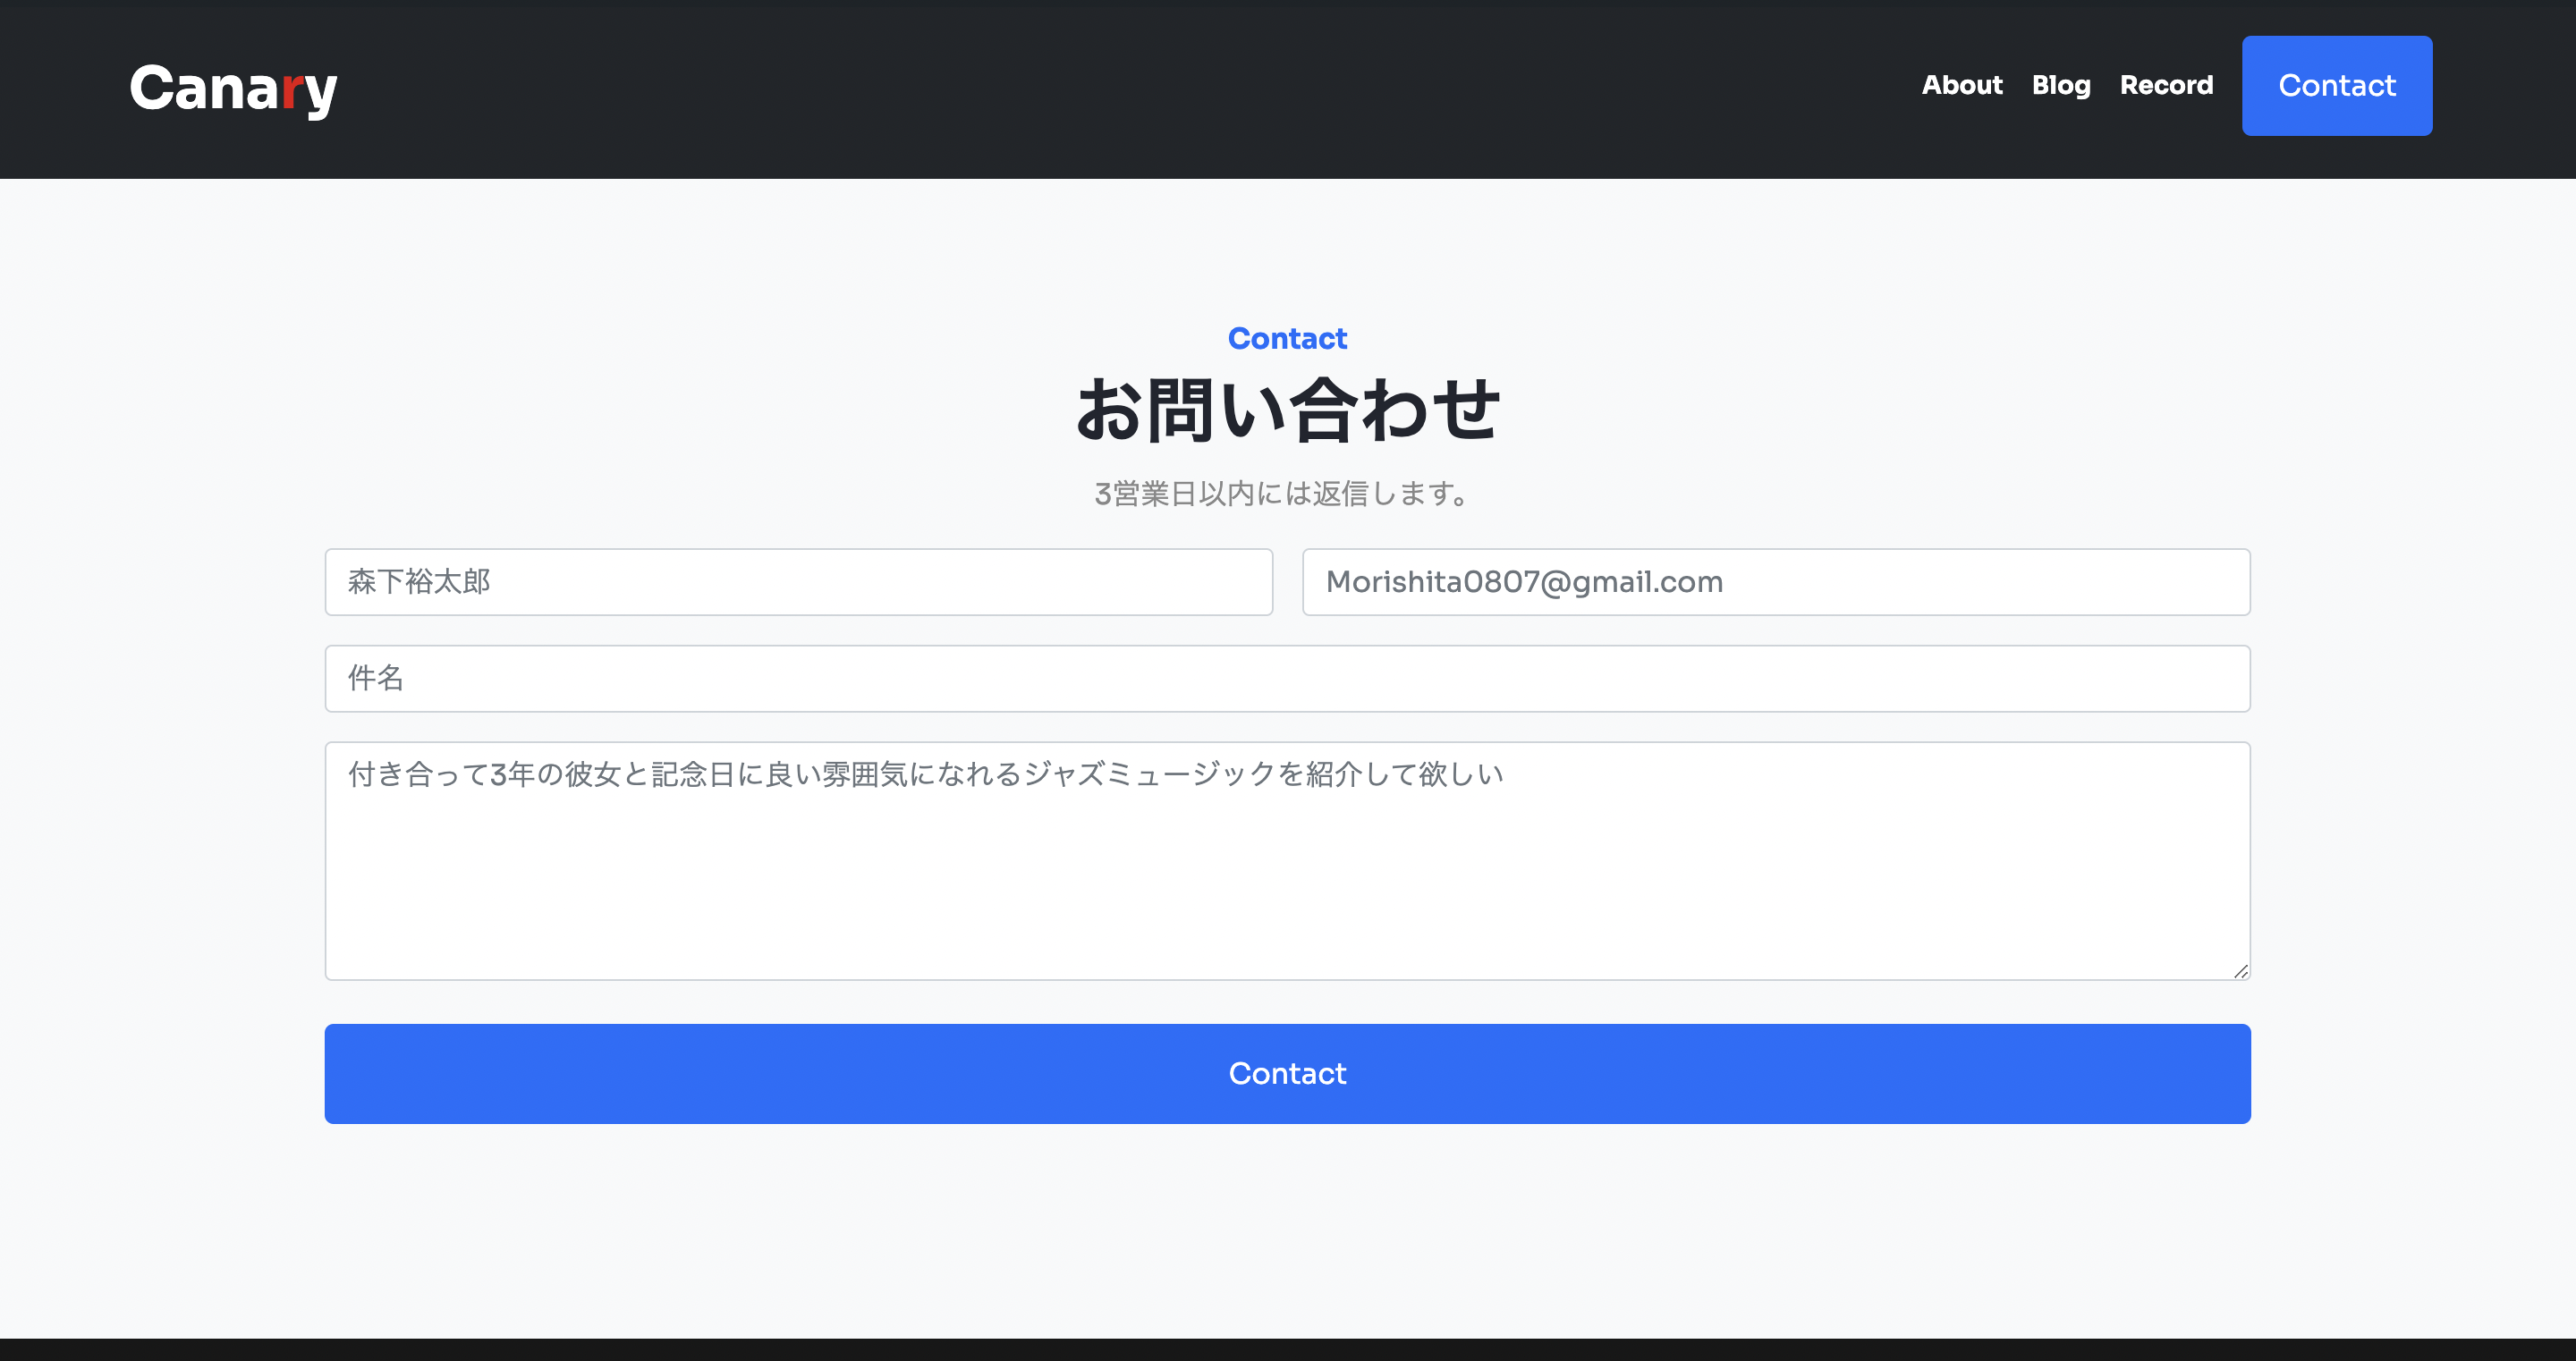Viewport: 2576px width, 1361px height.
Task: Focus the name field showing 森下裕太郎
Action: [798, 582]
